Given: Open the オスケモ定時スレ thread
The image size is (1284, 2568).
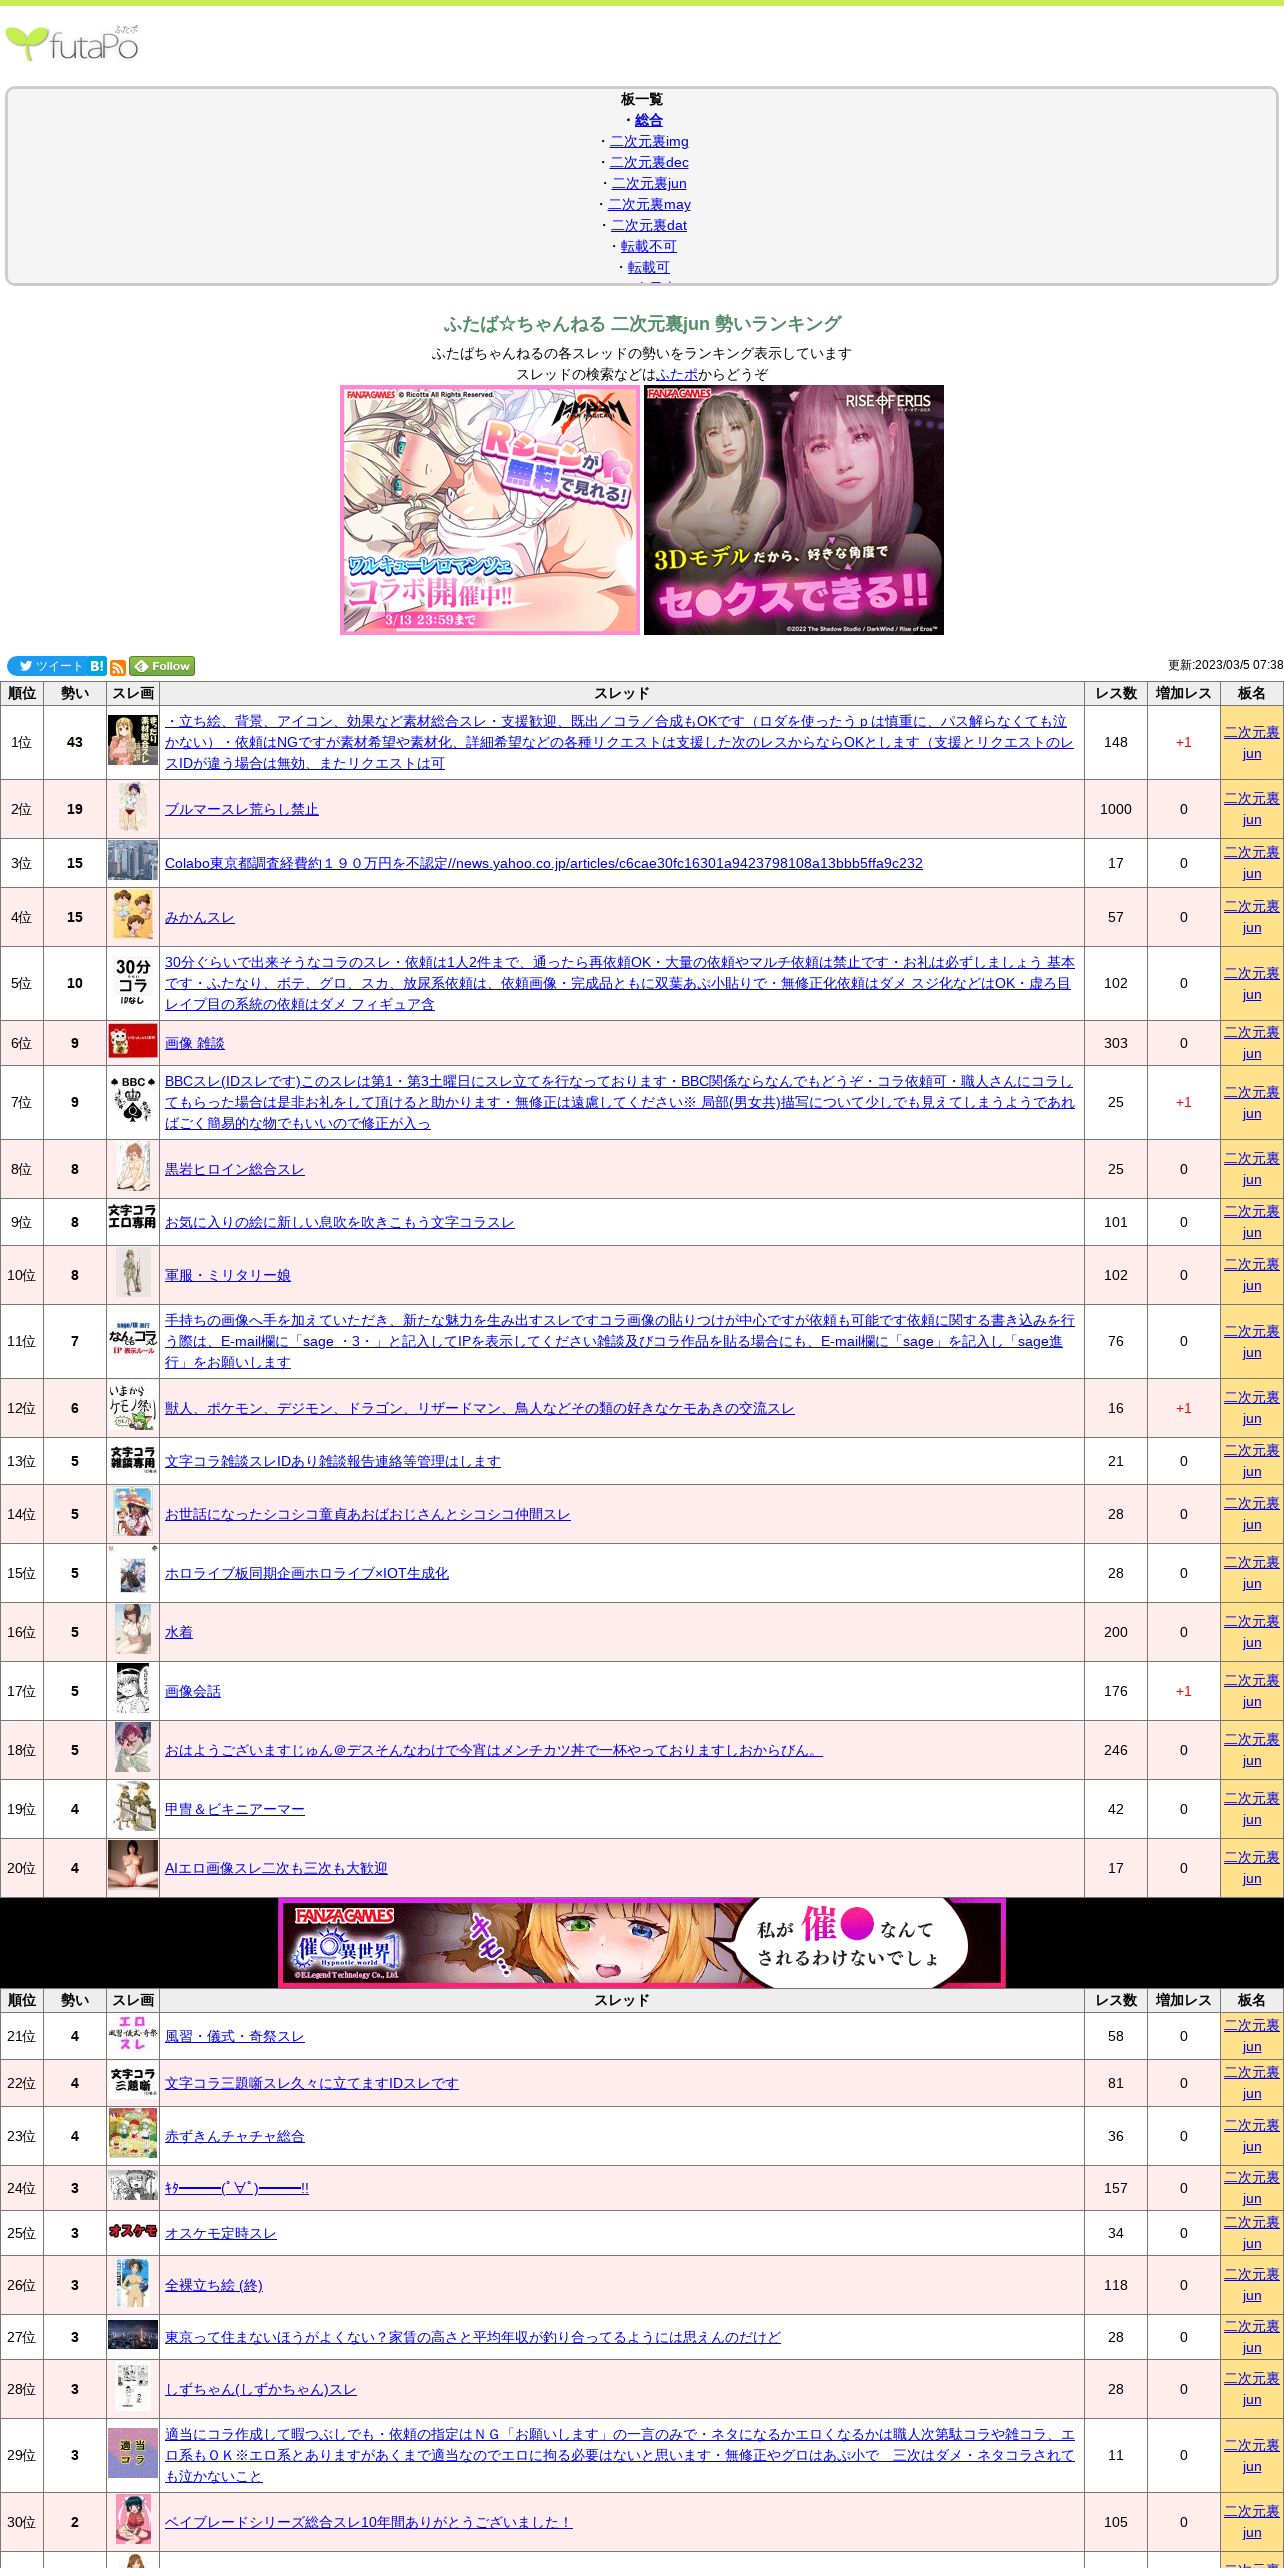Looking at the screenshot, I should (x=221, y=2233).
